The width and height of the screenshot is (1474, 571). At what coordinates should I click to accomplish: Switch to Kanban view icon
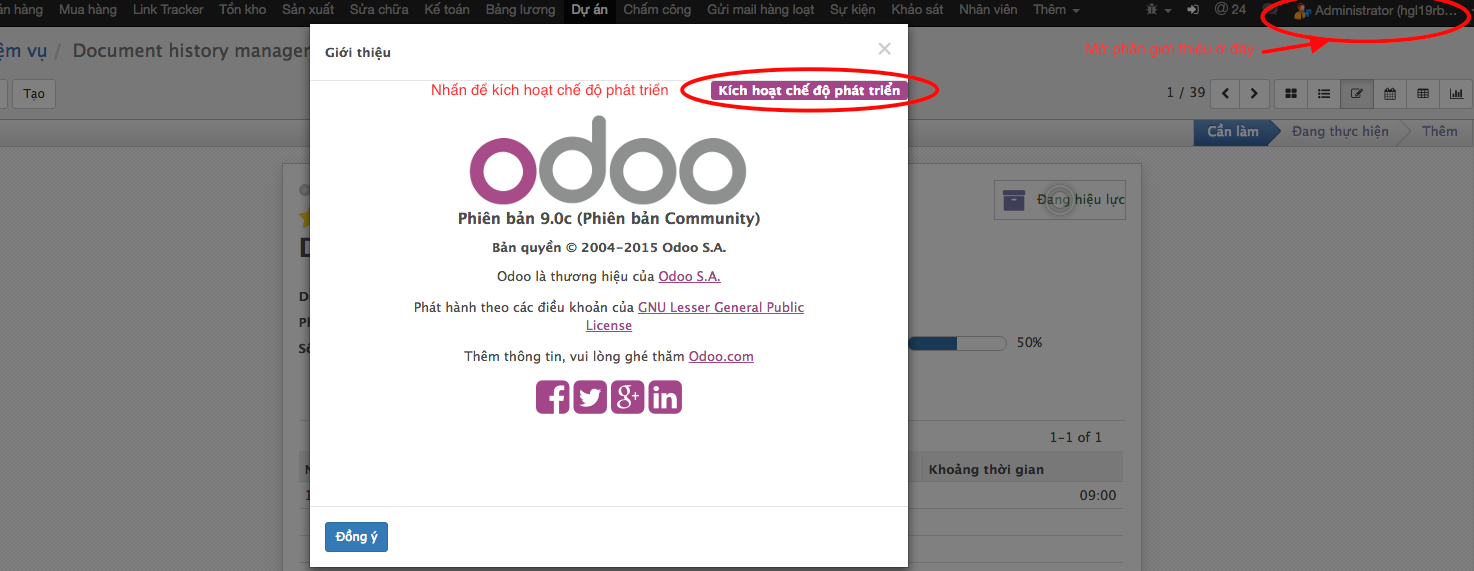(1291, 94)
